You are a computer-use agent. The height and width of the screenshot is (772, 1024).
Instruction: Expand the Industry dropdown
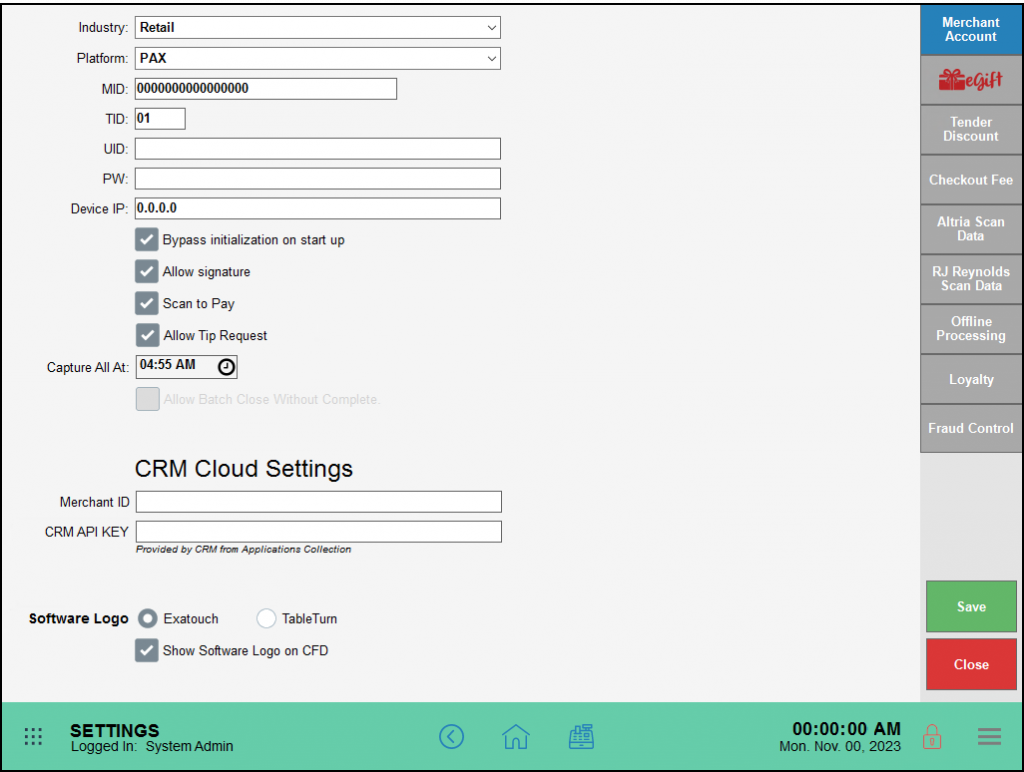point(318,28)
